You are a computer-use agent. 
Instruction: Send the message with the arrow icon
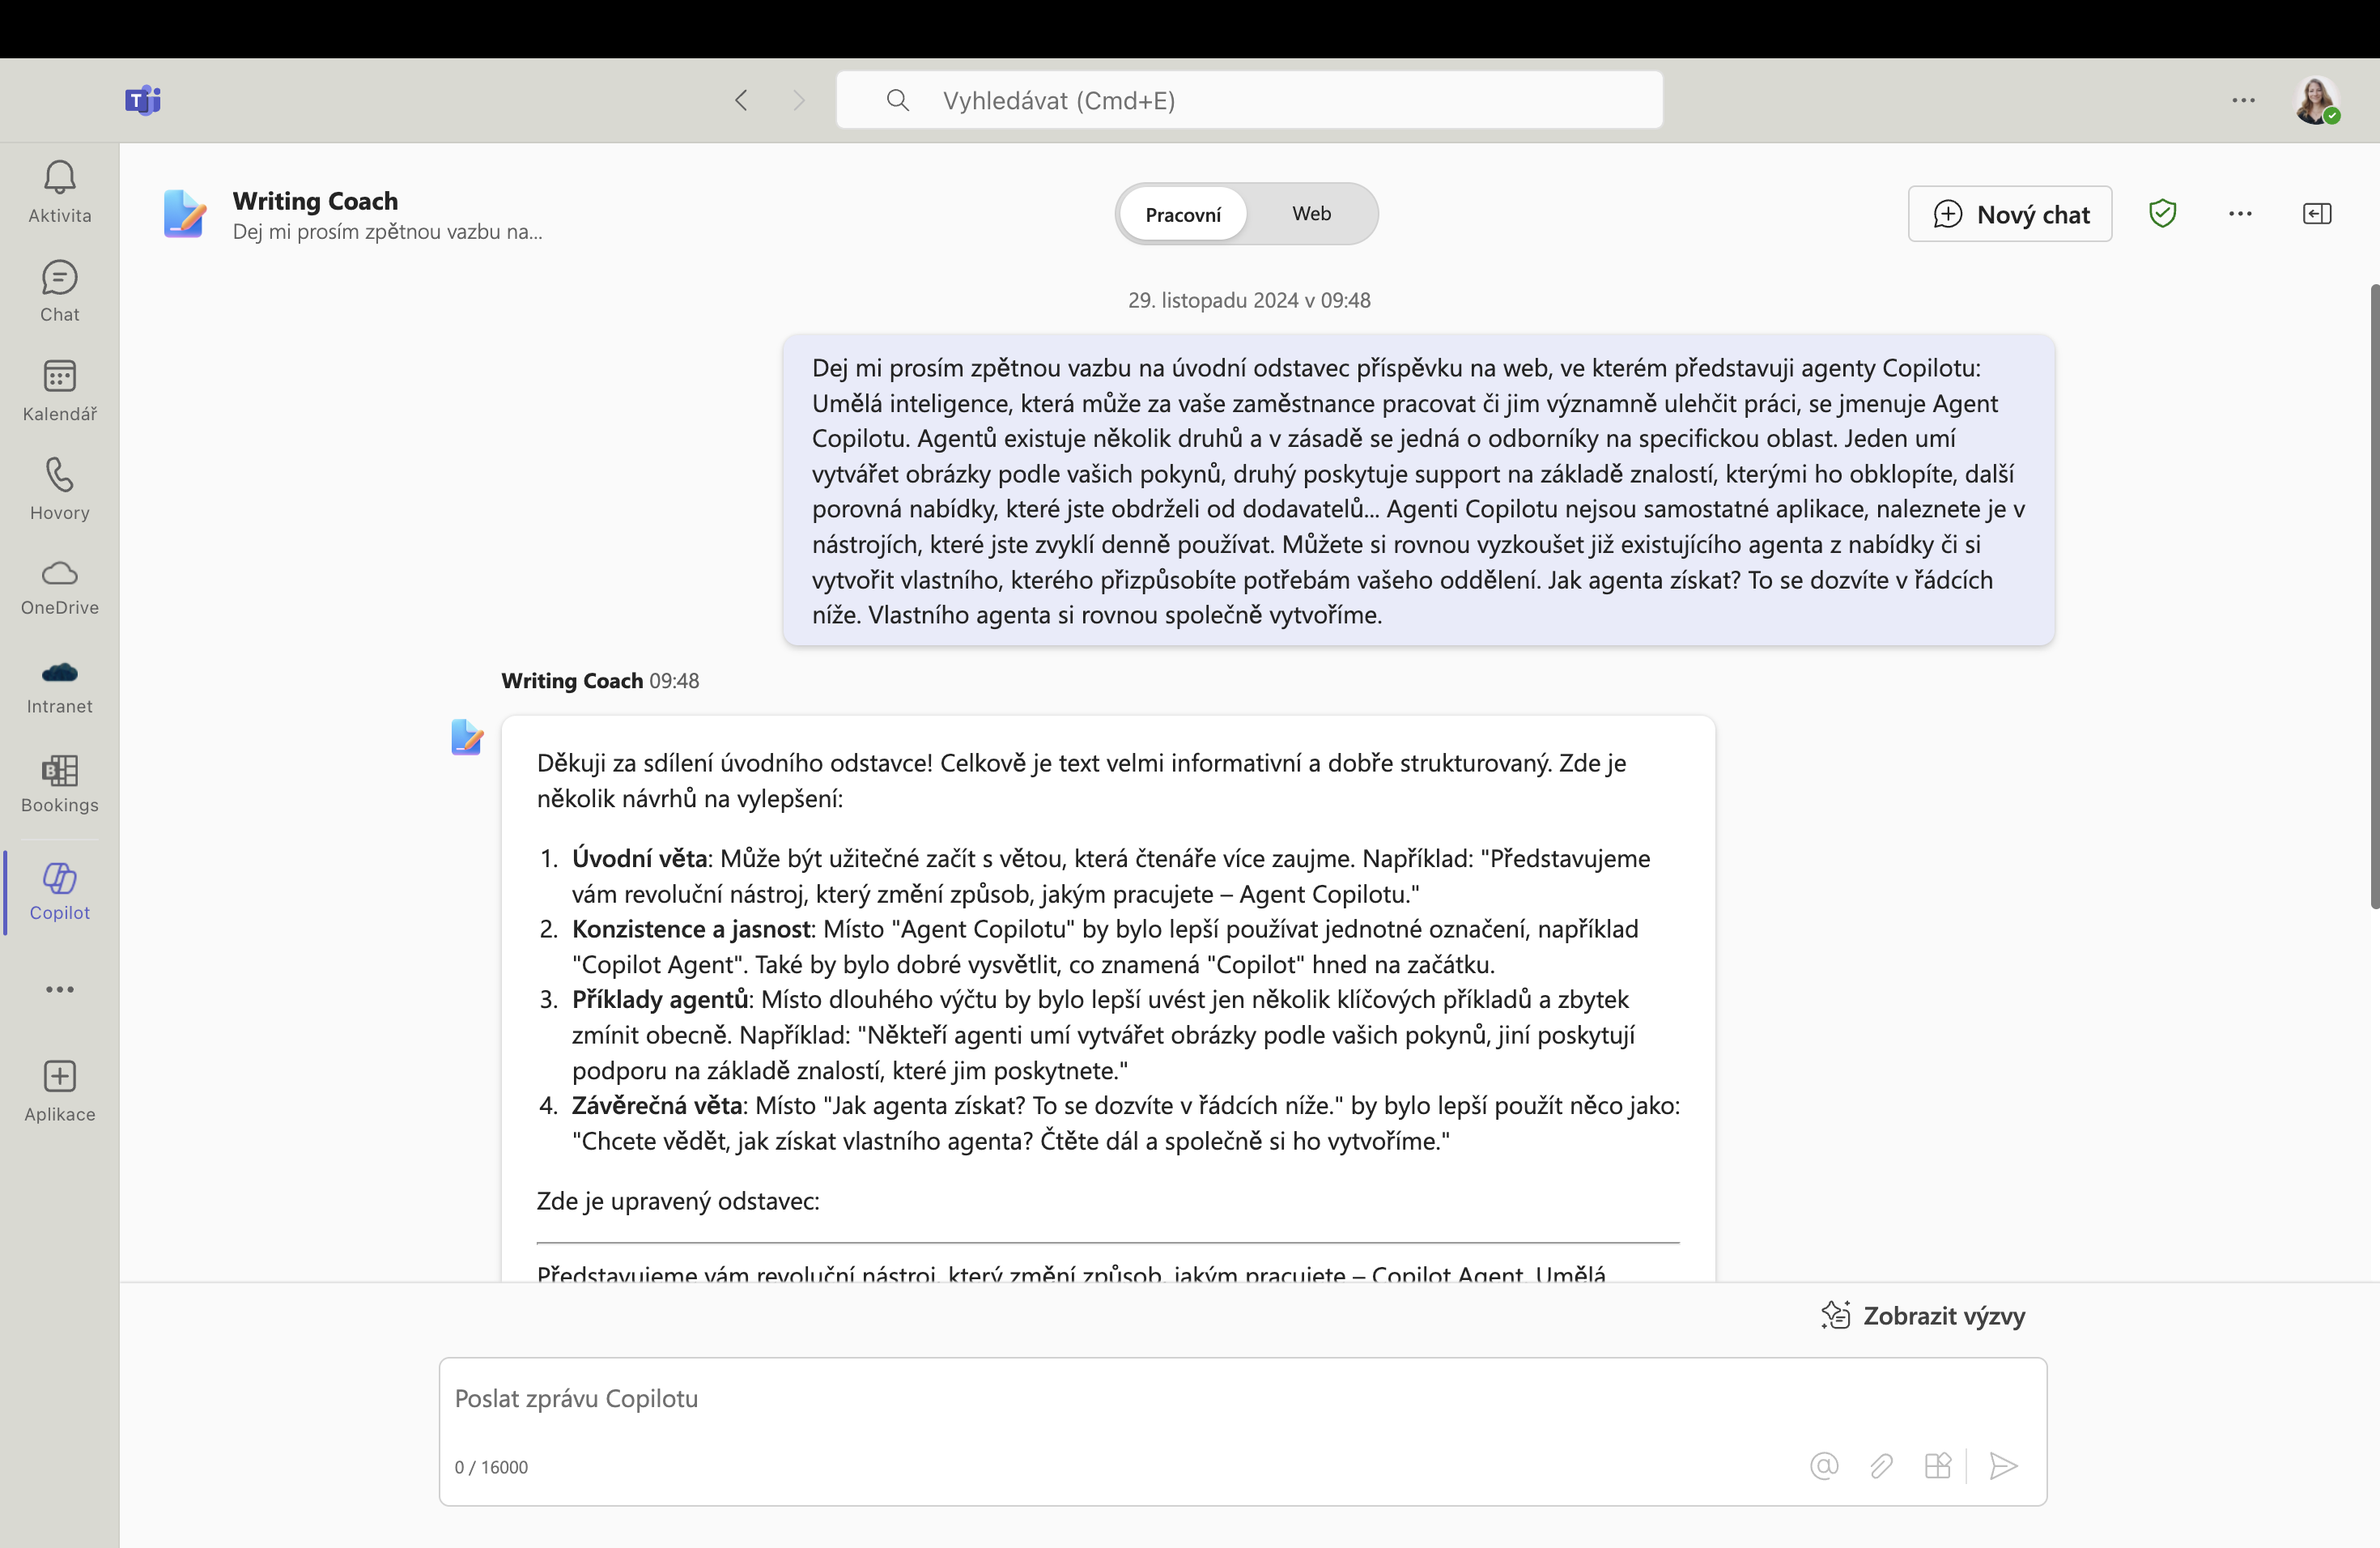(2003, 1466)
